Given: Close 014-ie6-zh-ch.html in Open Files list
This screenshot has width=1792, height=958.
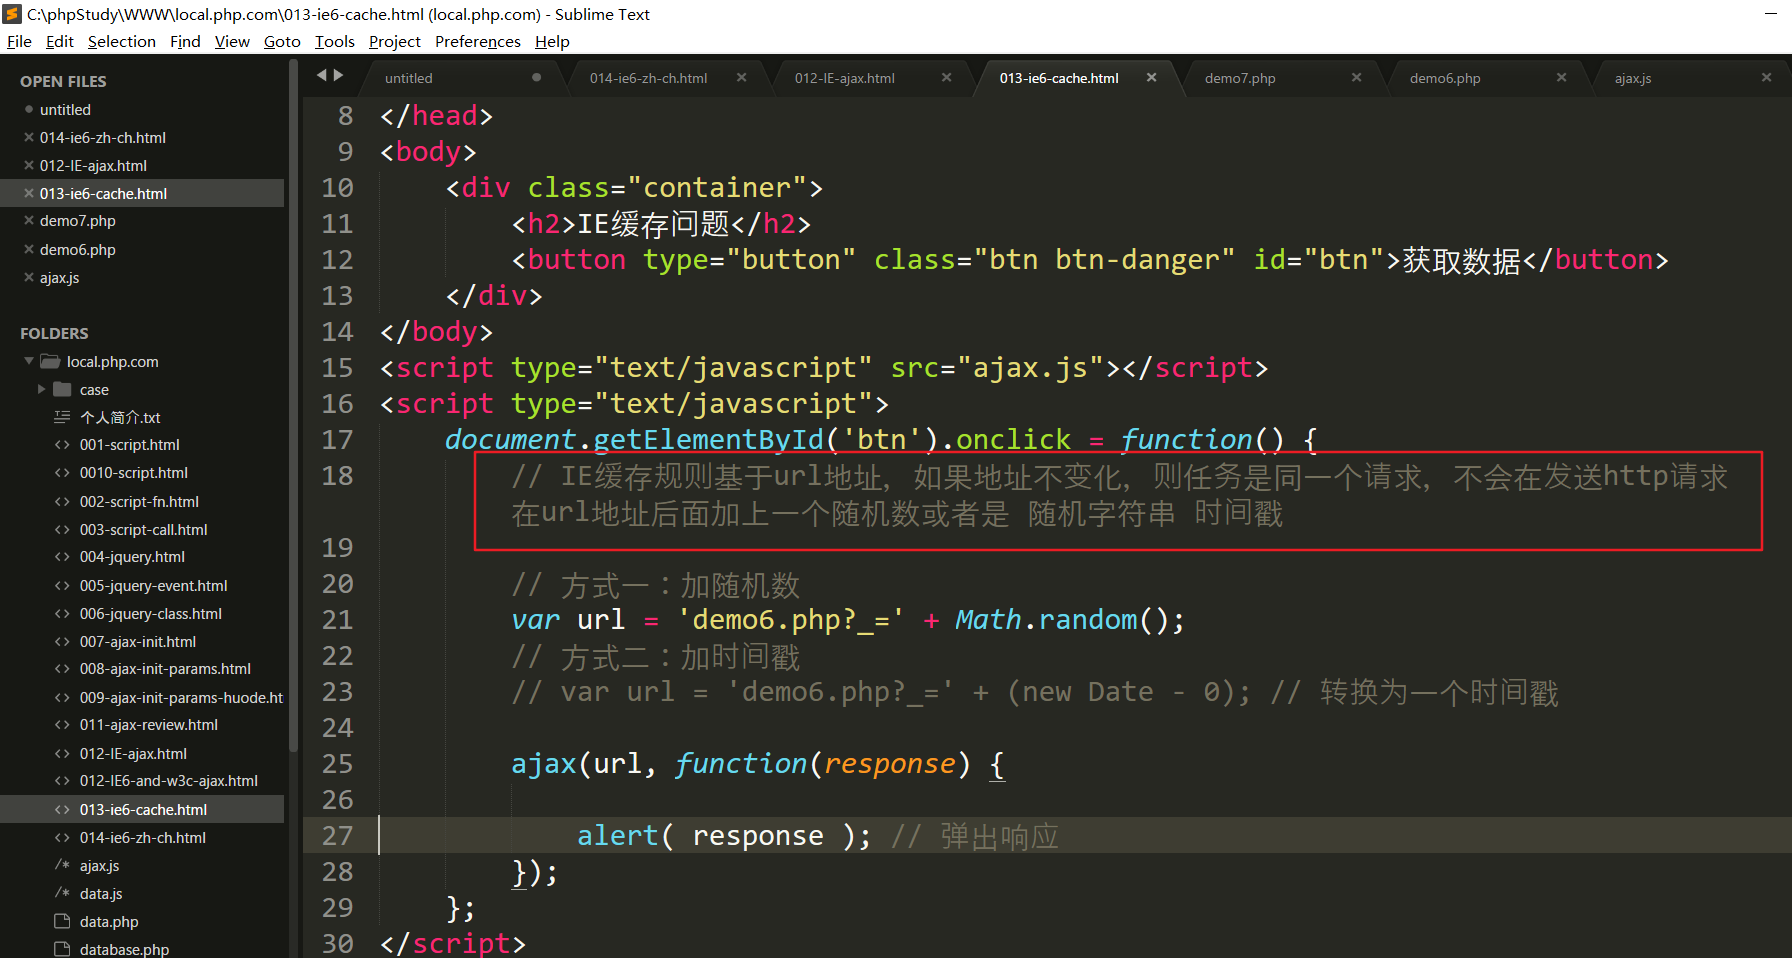Looking at the screenshot, I should [x=29, y=138].
